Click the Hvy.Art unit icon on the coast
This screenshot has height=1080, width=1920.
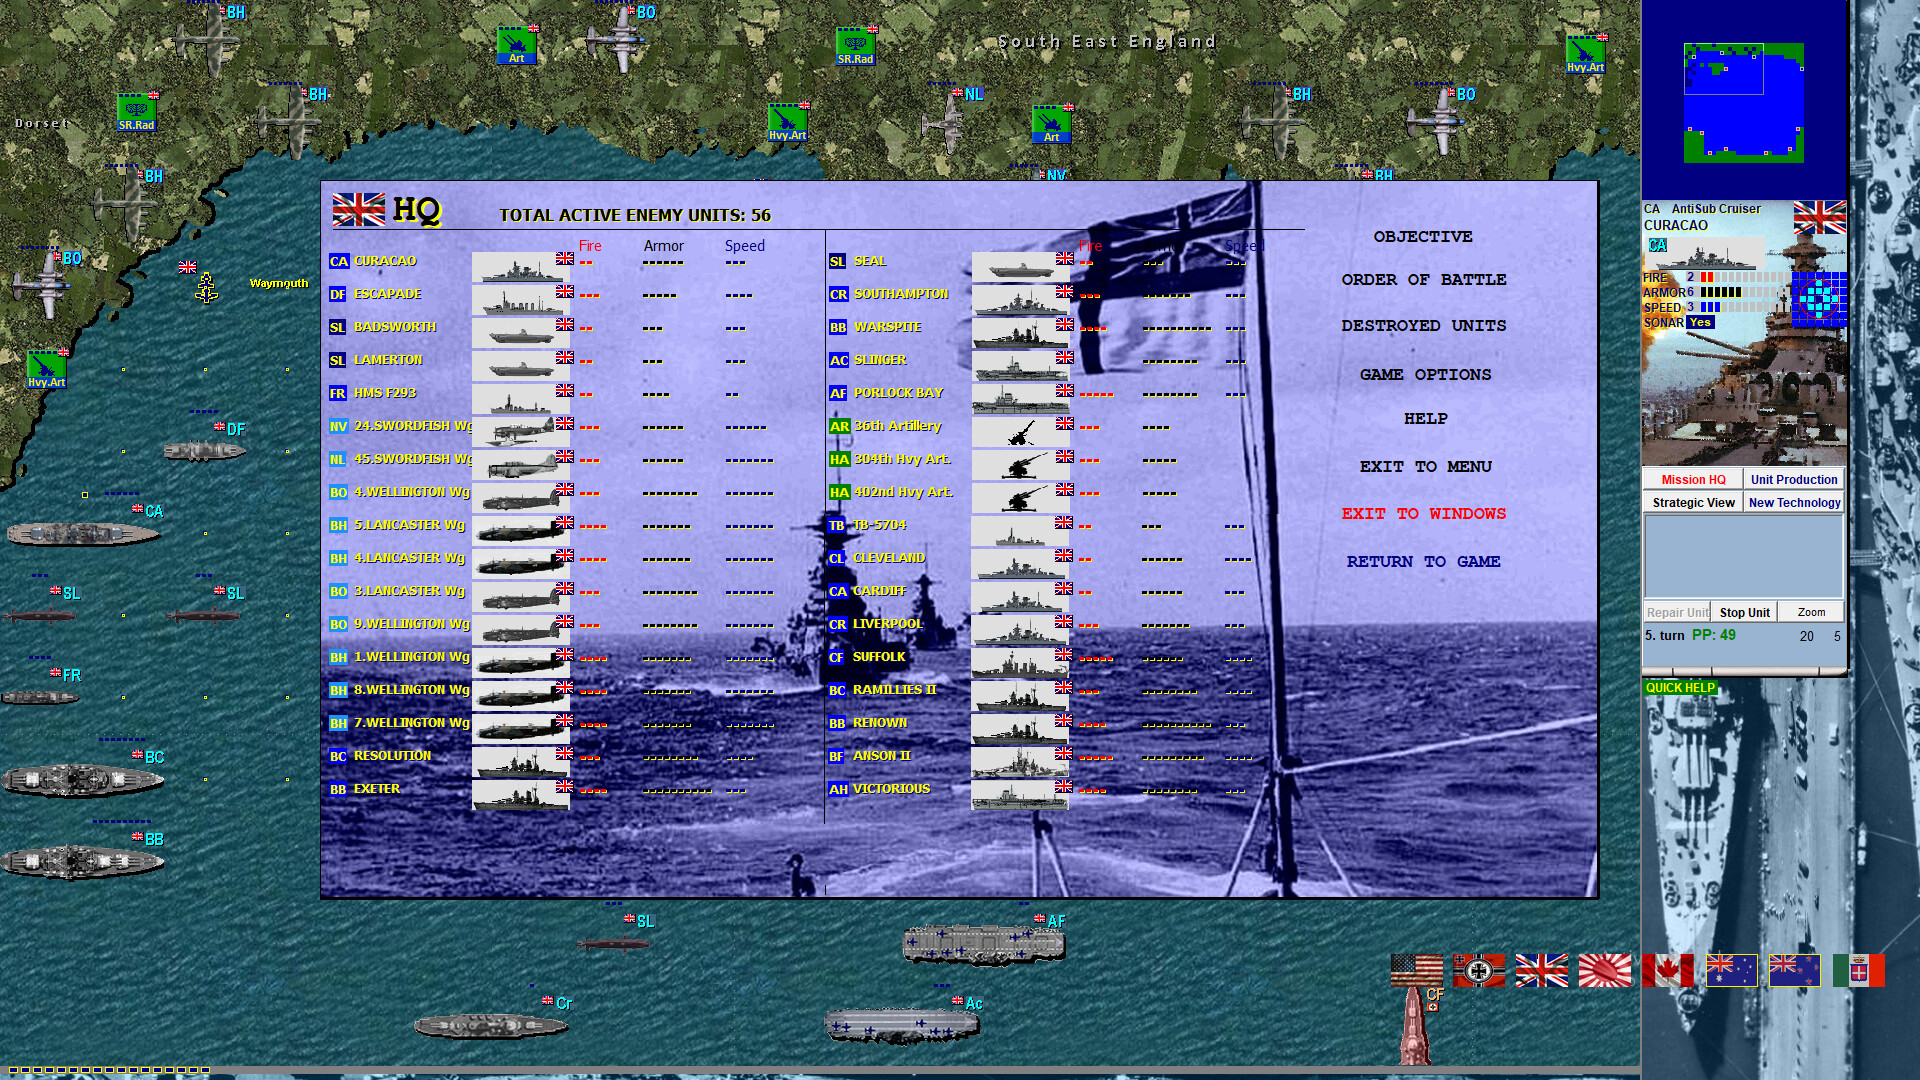(x=45, y=367)
